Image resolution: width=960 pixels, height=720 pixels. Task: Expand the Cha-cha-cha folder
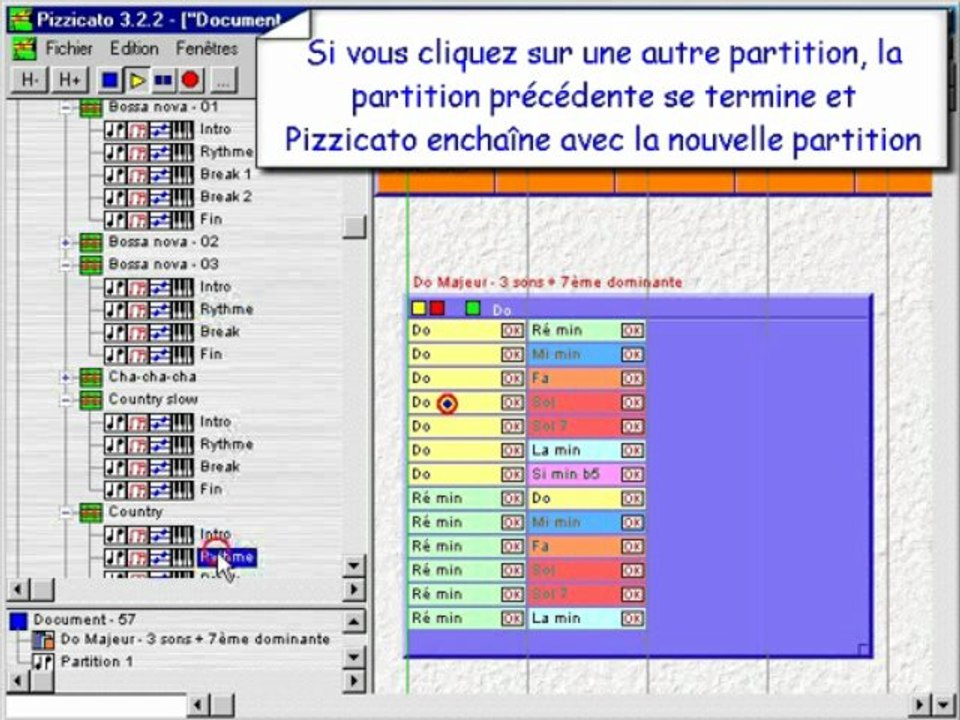coord(66,378)
